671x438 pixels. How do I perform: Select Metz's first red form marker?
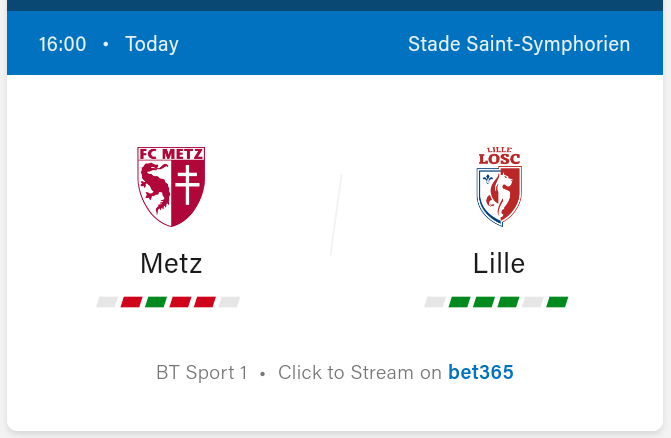pyautogui.click(x=131, y=302)
